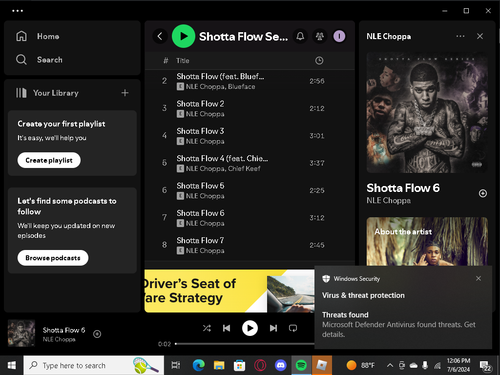The image size is (500, 375).
Task: Click Browse podcasts button
Action: point(53,258)
